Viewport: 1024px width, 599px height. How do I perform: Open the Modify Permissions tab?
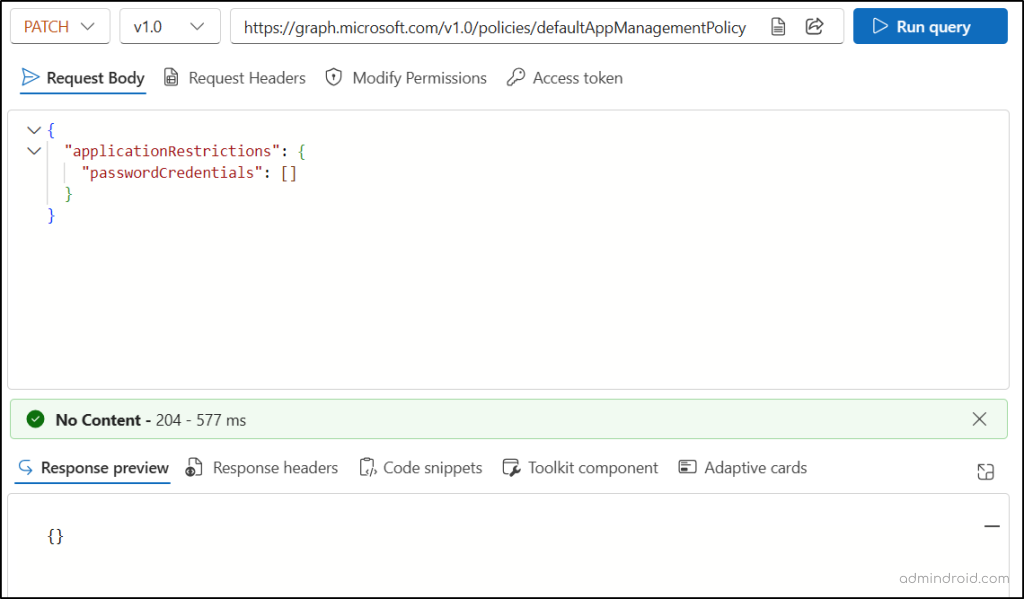(x=406, y=78)
